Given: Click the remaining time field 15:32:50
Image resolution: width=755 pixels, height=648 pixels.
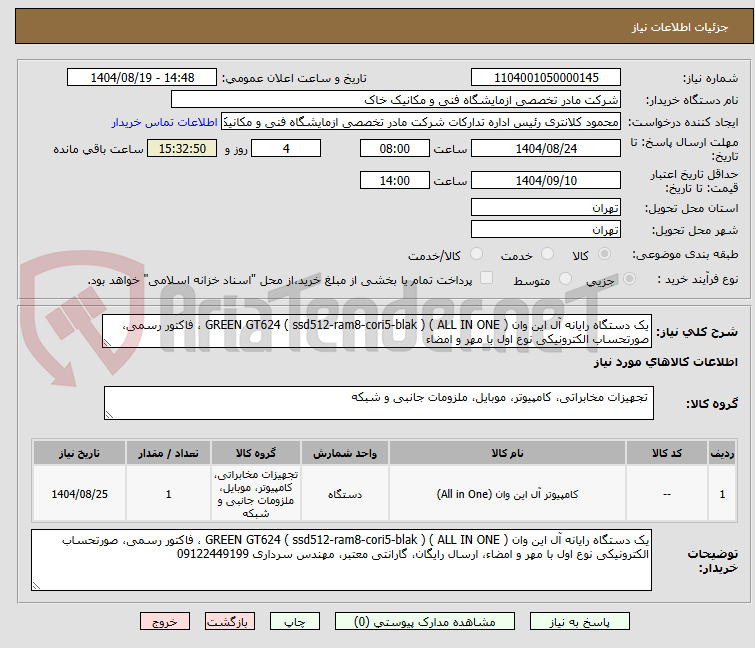Looking at the screenshot, I should coord(182,148).
